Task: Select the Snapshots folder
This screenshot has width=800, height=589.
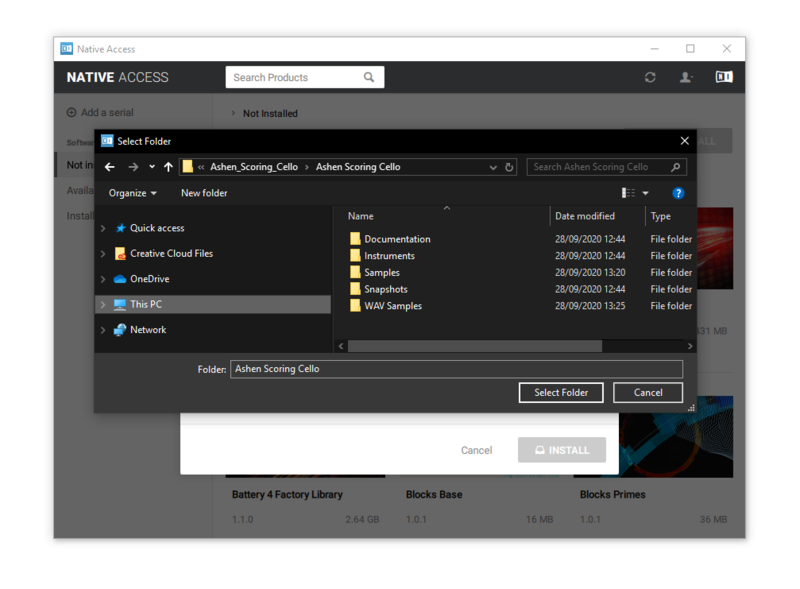Action: (386, 289)
